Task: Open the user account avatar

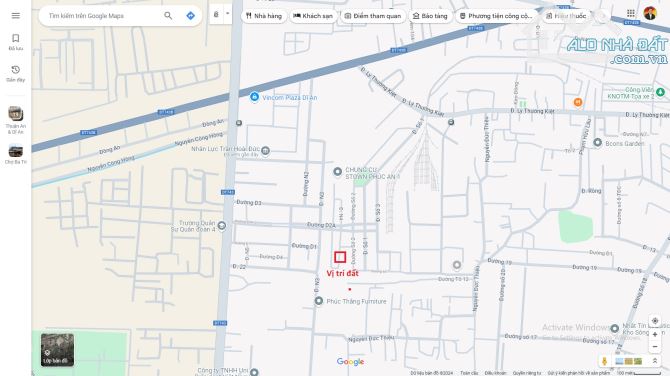Action: (650, 13)
